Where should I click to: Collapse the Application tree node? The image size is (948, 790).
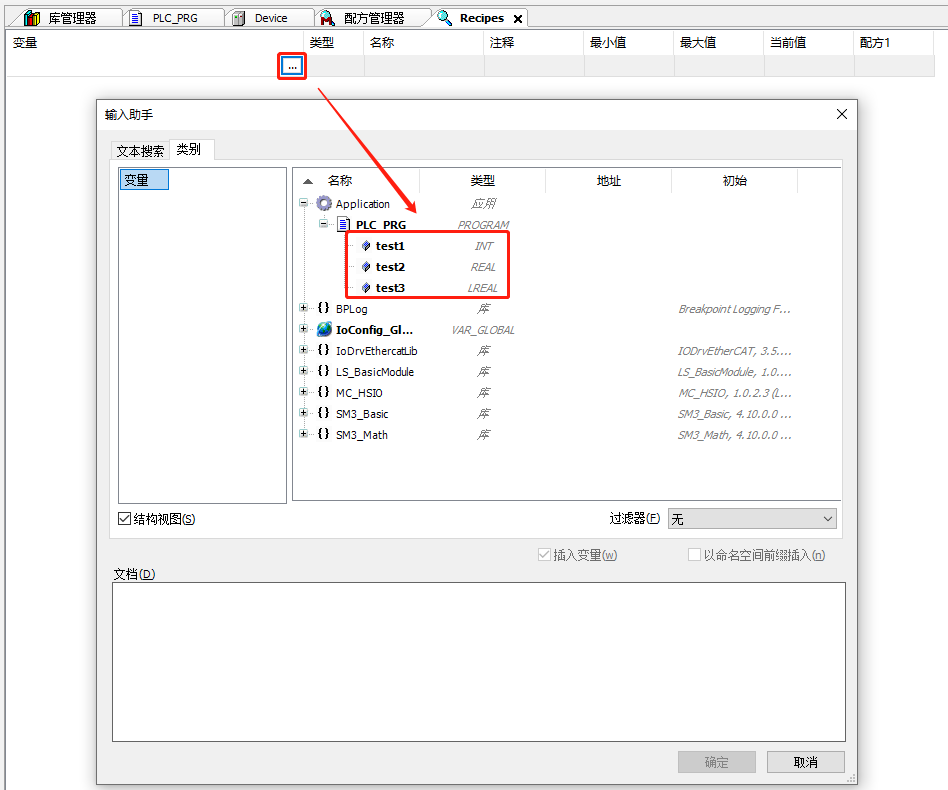303,203
